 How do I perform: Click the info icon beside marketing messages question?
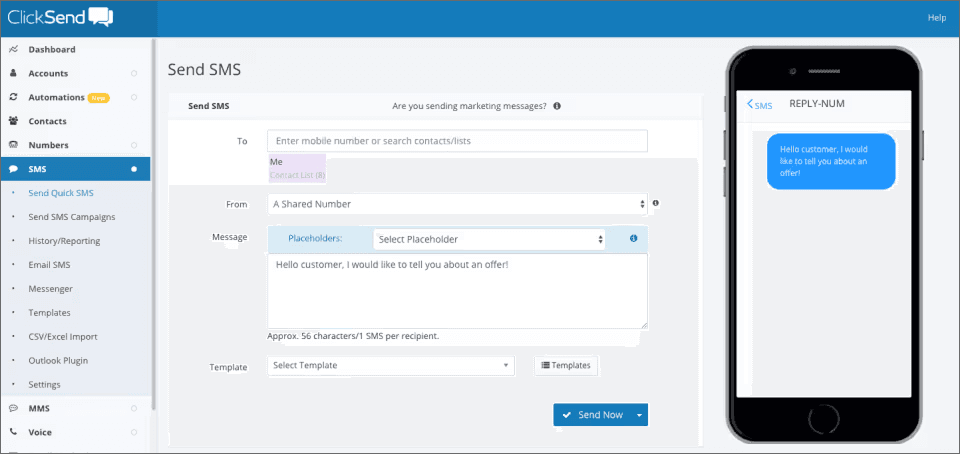click(557, 106)
